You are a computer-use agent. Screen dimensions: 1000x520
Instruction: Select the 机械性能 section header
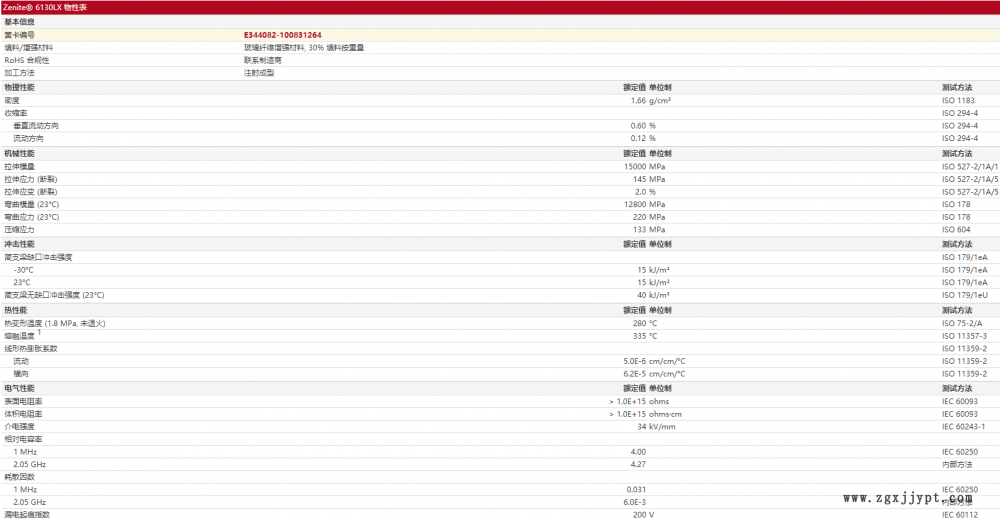pyautogui.click(x=18, y=154)
